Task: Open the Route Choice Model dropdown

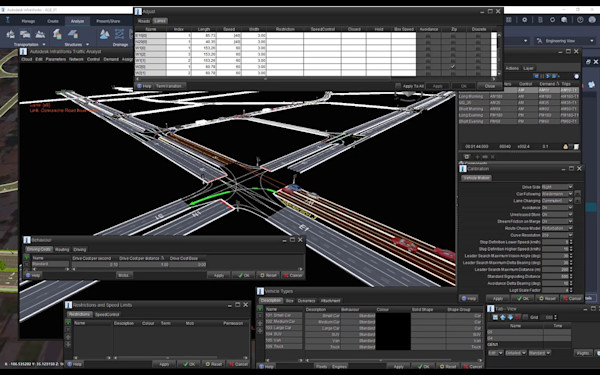Action: [x=557, y=228]
